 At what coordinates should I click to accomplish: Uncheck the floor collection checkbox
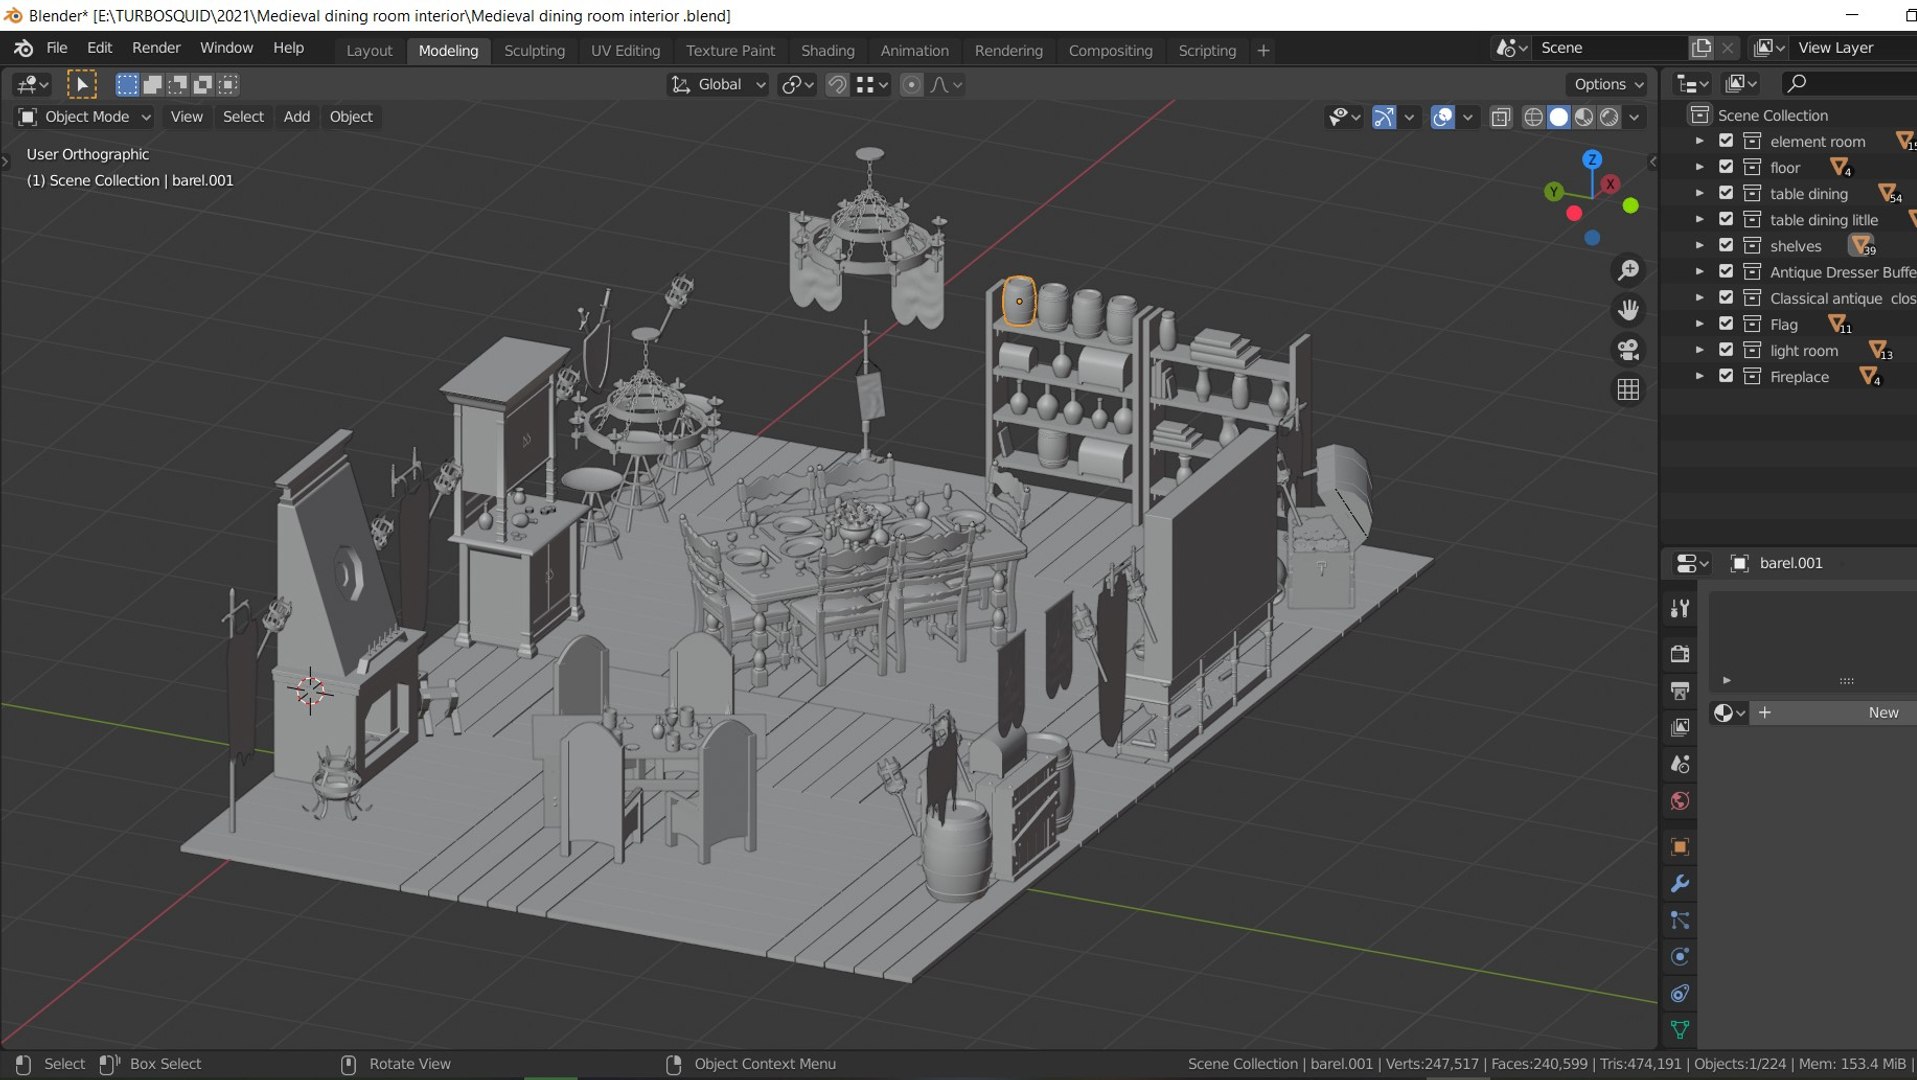point(1726,167)
